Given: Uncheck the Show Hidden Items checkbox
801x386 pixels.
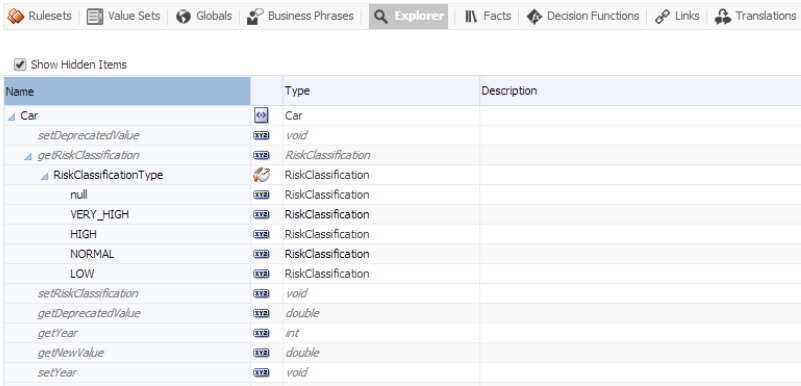Looking at the screenshot, I should pyautogui.click(x=20, y=64).
